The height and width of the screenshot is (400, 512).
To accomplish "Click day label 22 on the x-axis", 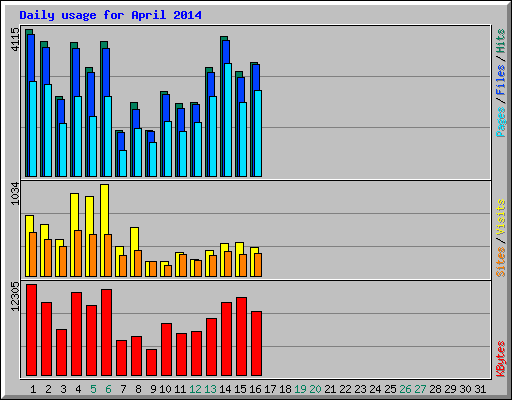I will click(345, 389).
